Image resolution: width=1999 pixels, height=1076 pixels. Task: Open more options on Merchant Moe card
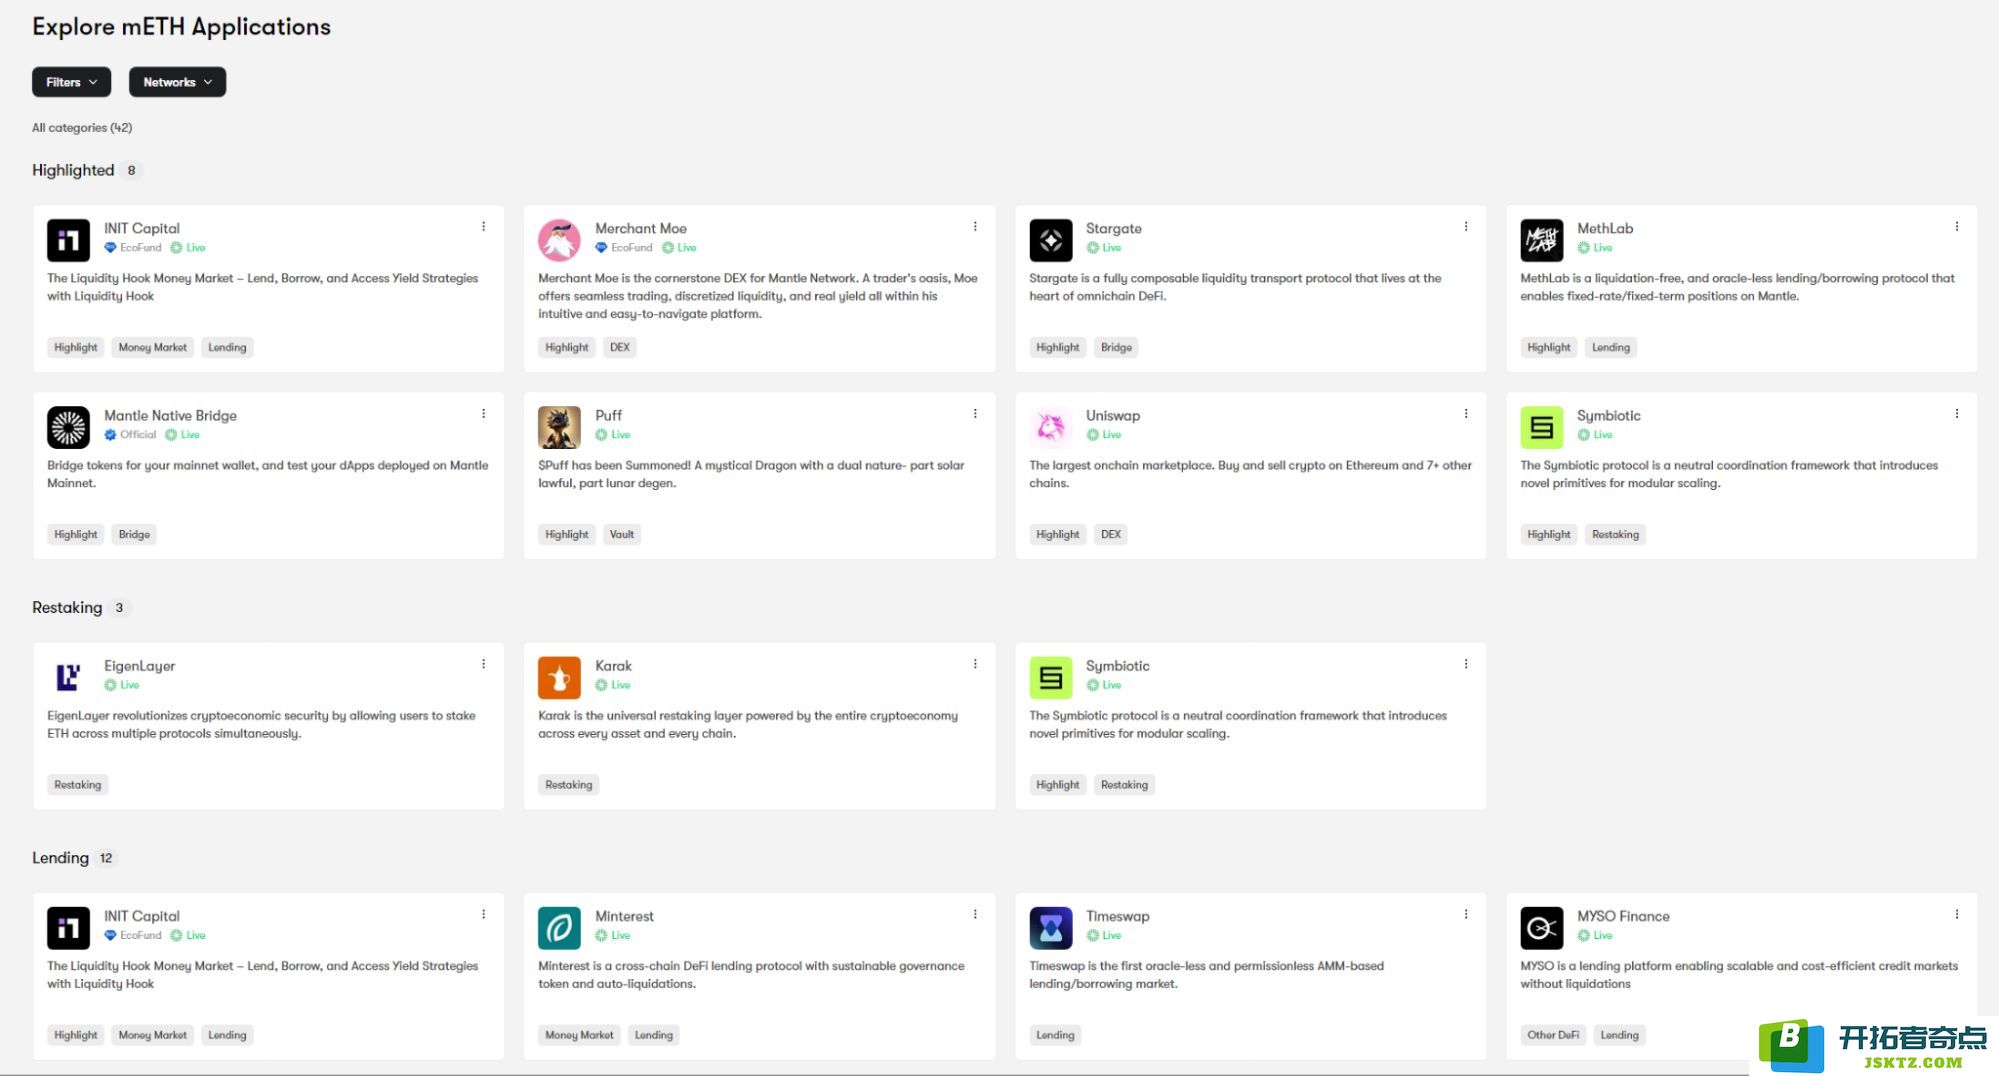pyautogui.click(x=975, y=227)
